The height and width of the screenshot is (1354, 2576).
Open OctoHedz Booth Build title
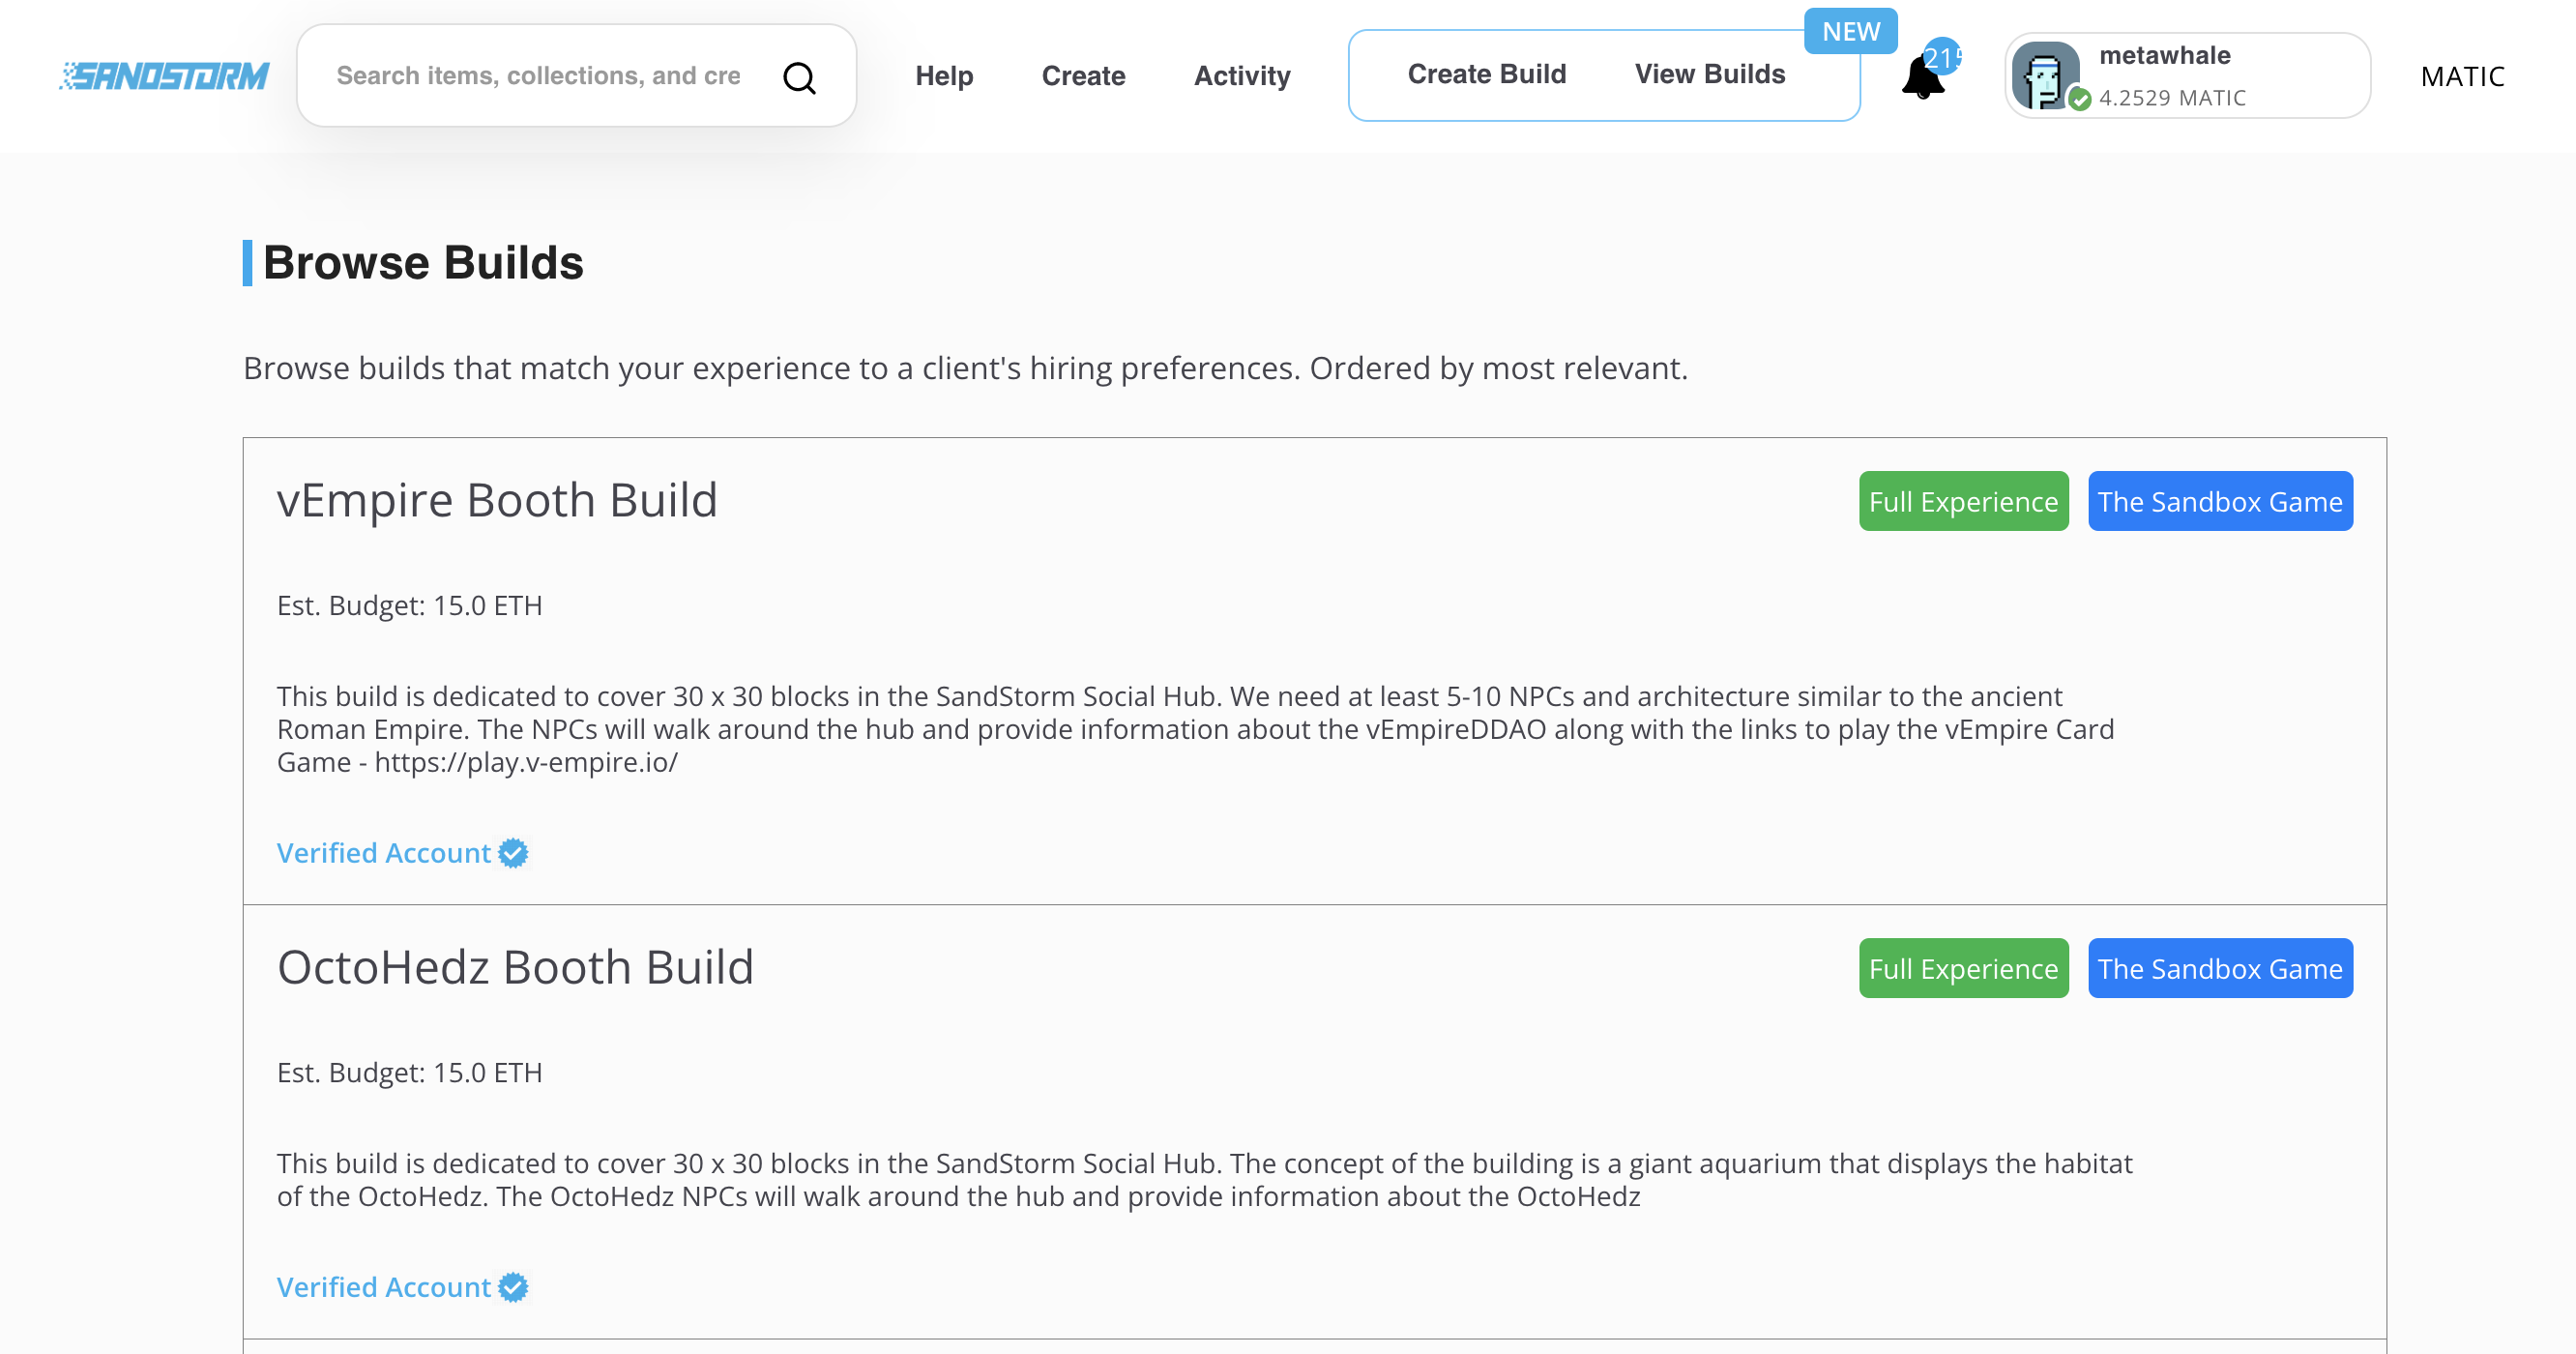pyautogui.click(x=515, y=967)
